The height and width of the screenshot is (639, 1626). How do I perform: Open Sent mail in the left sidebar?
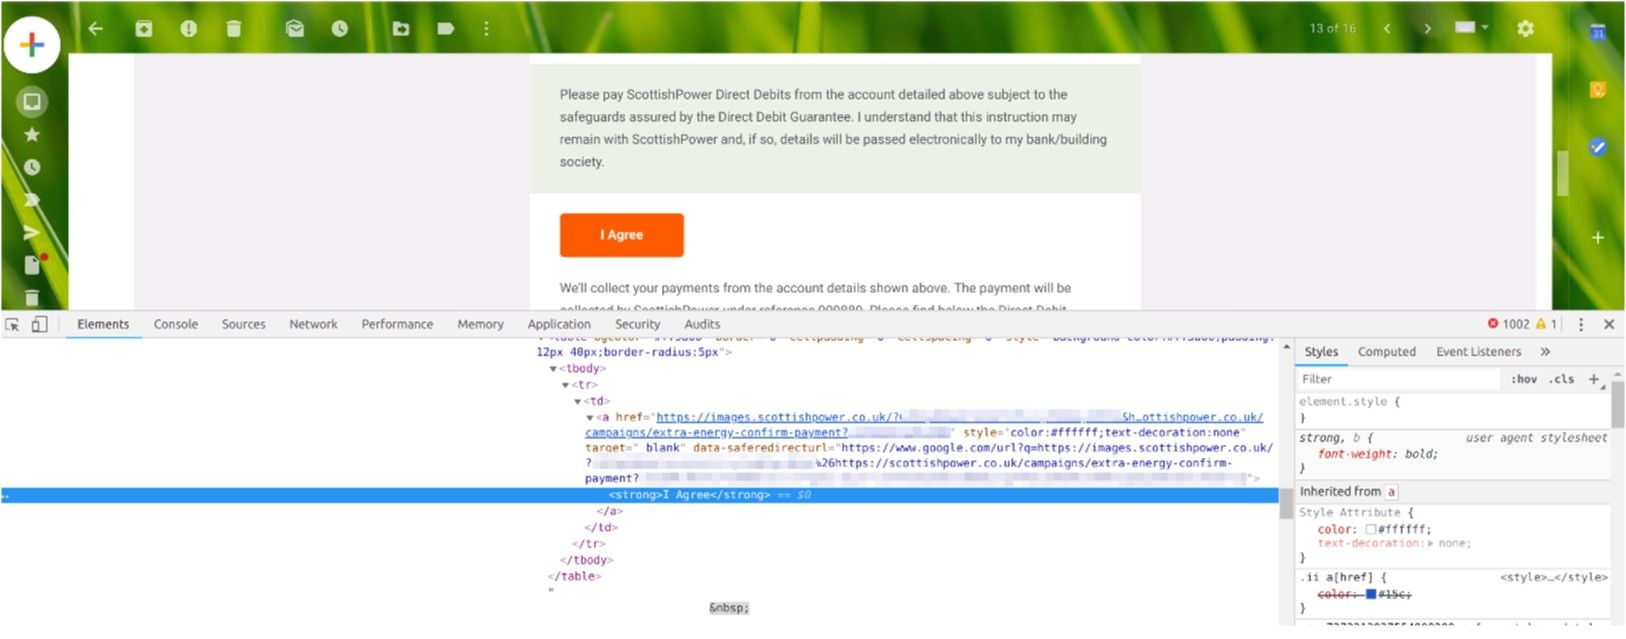point(32,233)
